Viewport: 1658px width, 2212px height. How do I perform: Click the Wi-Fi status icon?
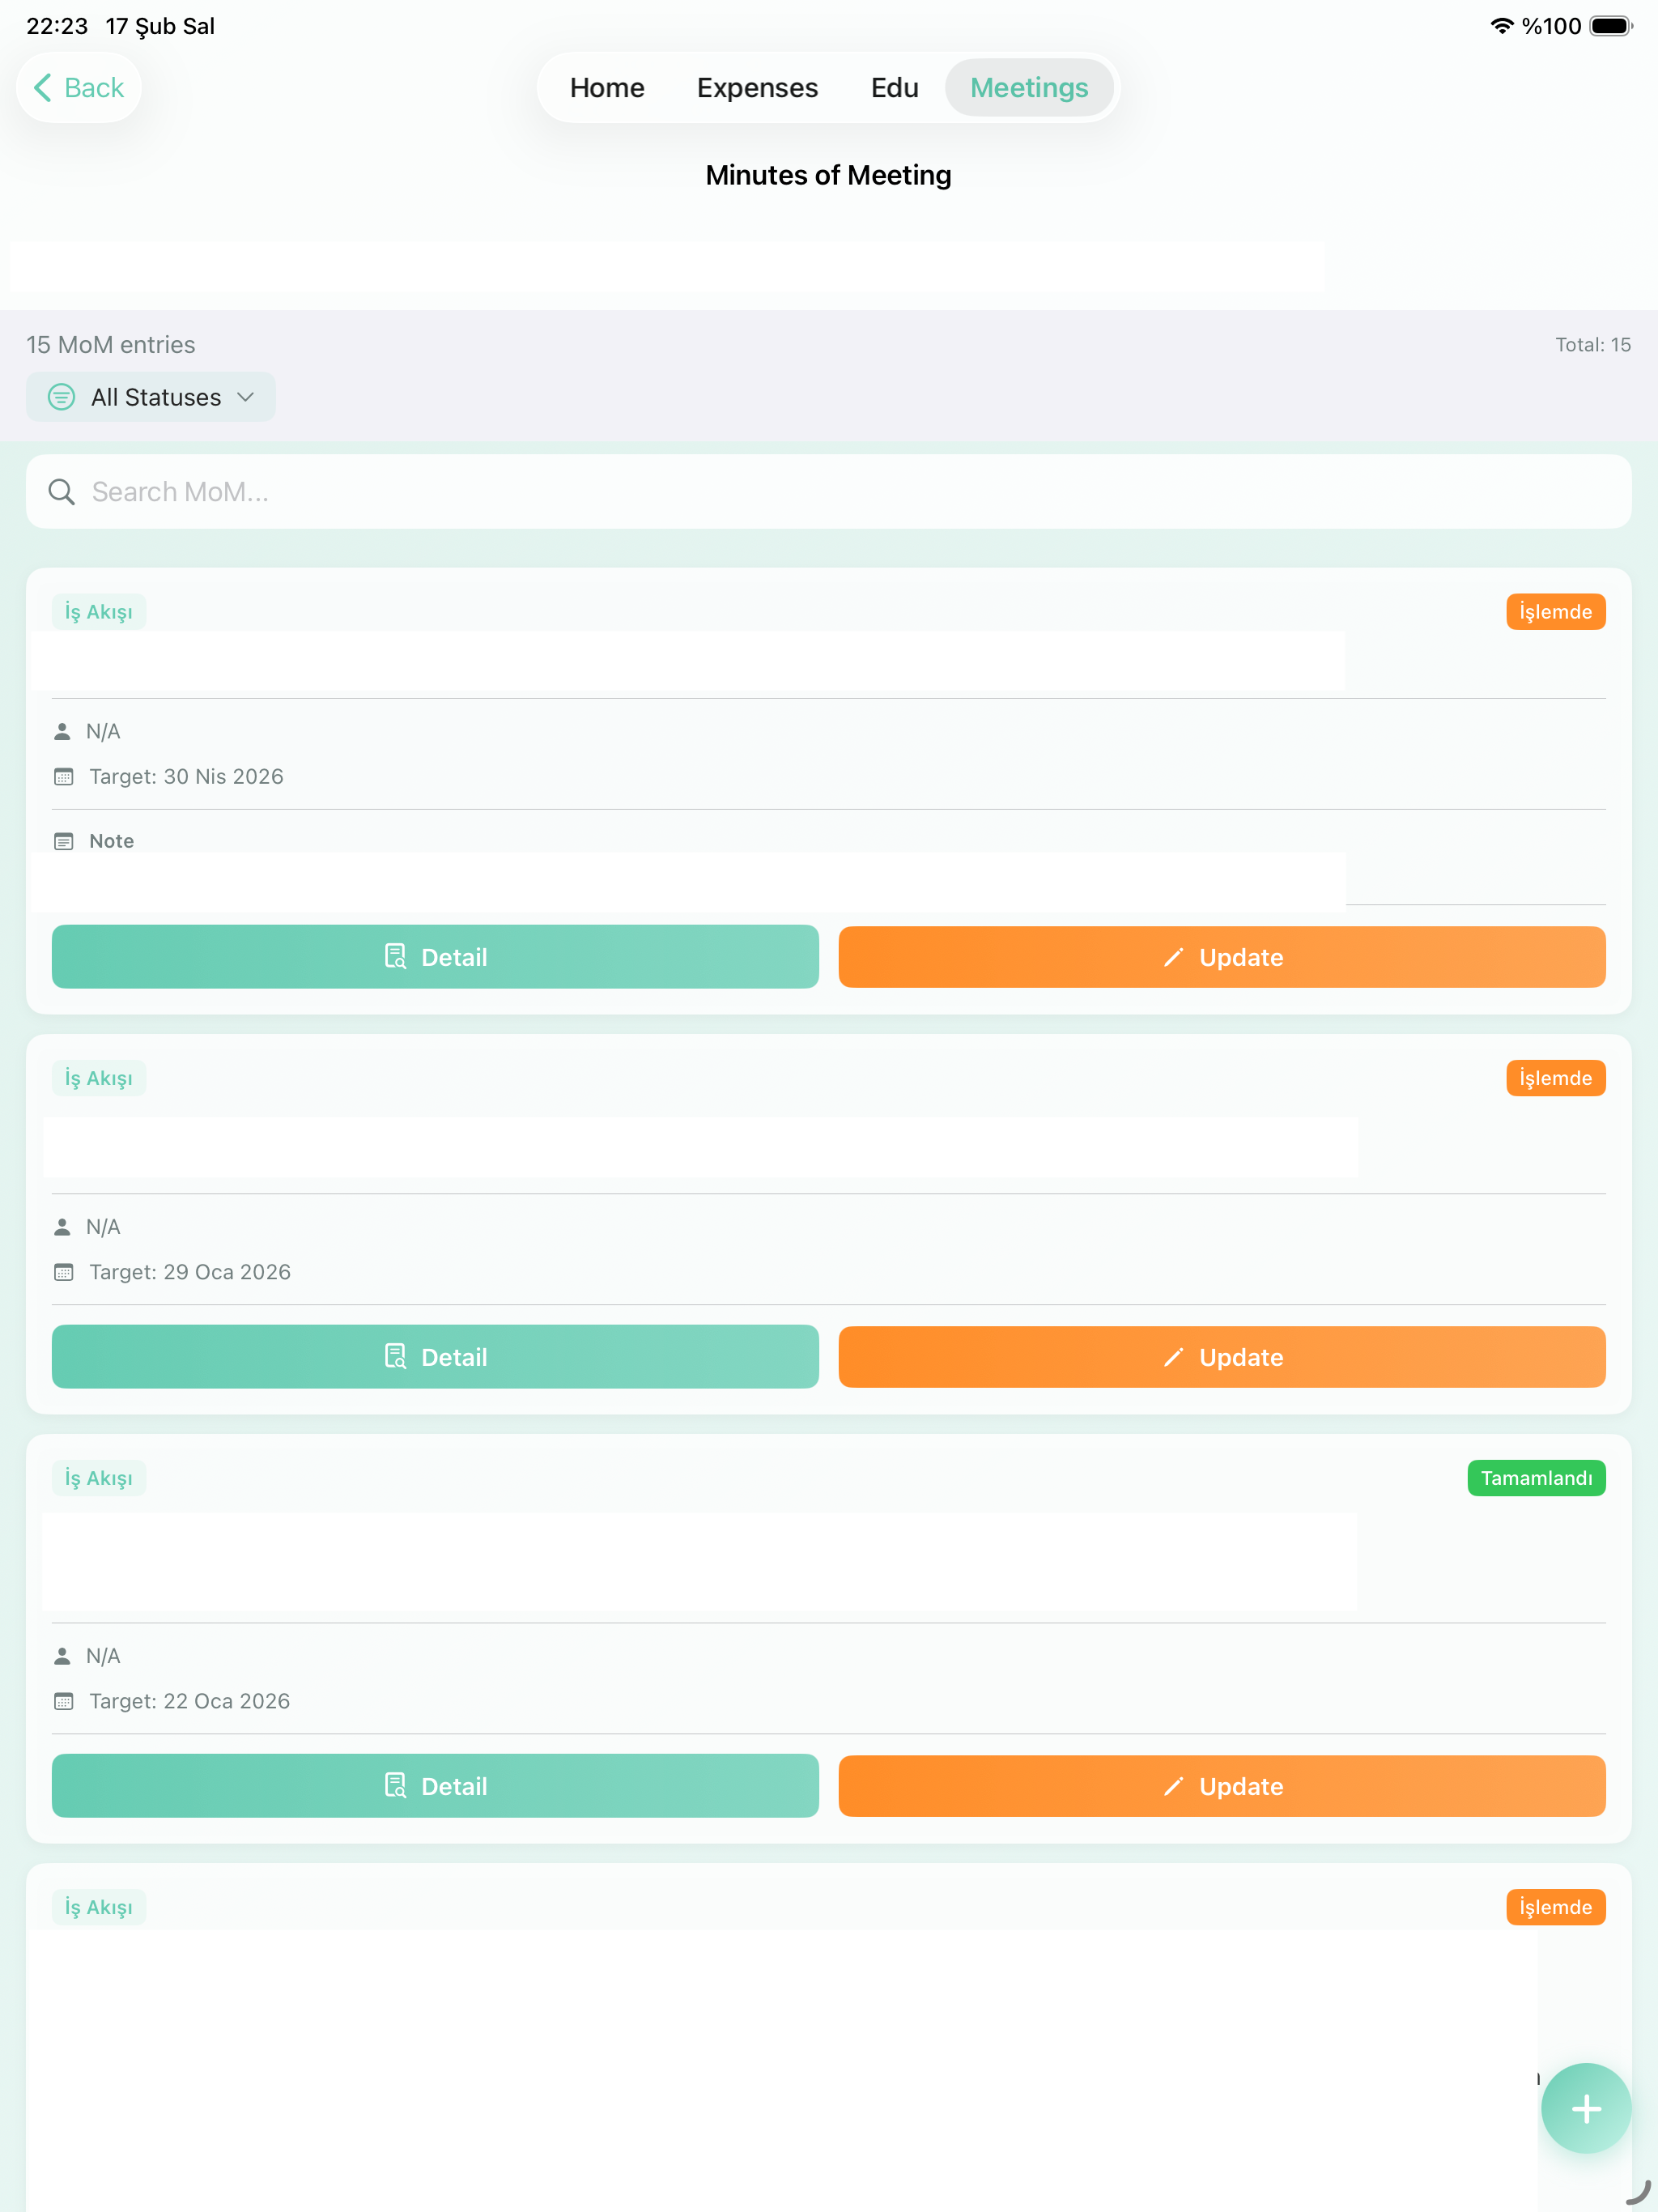click(x=1501, y=26)
